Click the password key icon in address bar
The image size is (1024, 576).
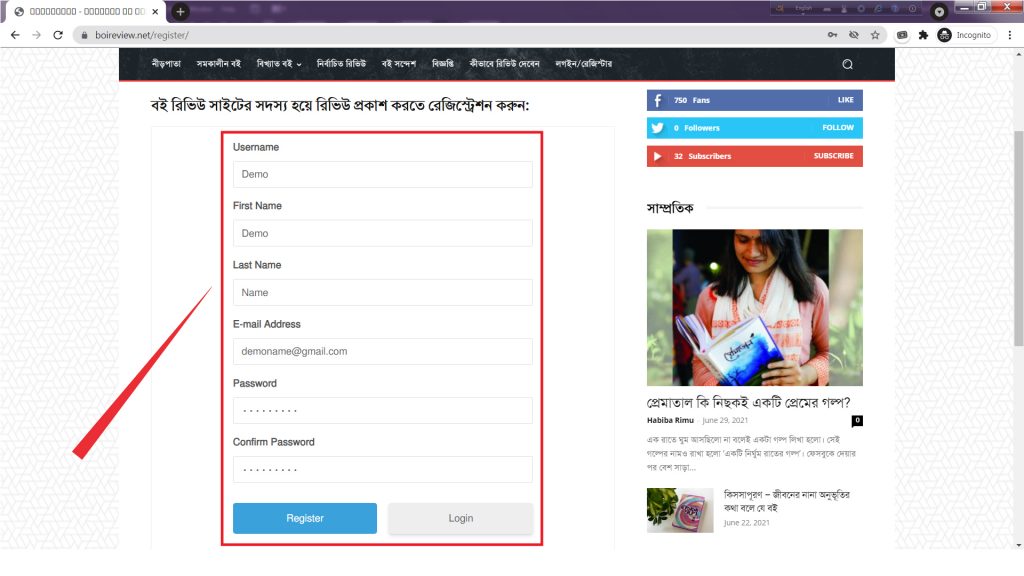pos(832,35)
